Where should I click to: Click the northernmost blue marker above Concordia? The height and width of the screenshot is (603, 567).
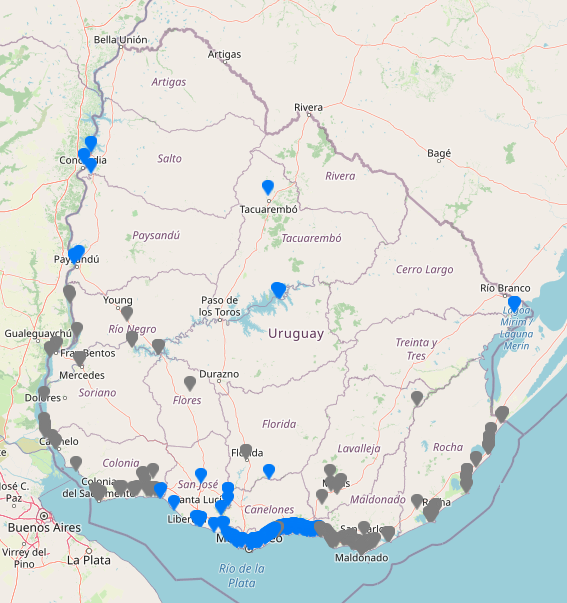coord(91,143)
